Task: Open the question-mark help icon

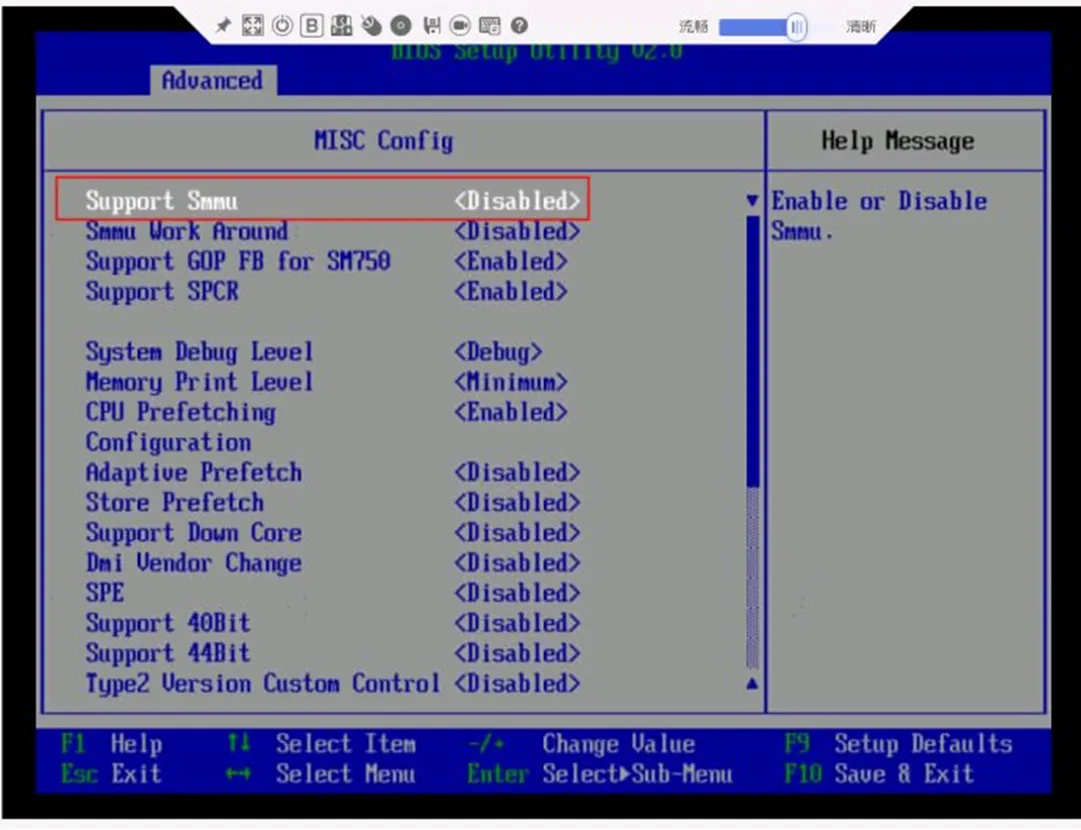Action: (x=519, y=26)
